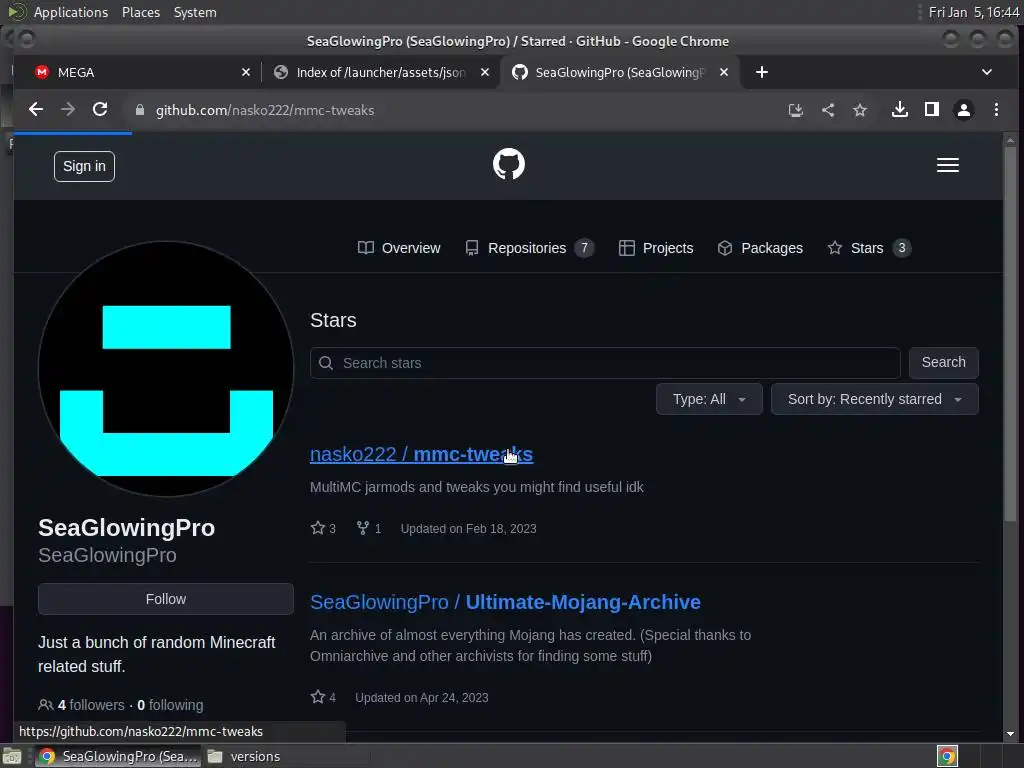Open Chrome downloads icon
1024x768 pixels.
tap(900, 110)
